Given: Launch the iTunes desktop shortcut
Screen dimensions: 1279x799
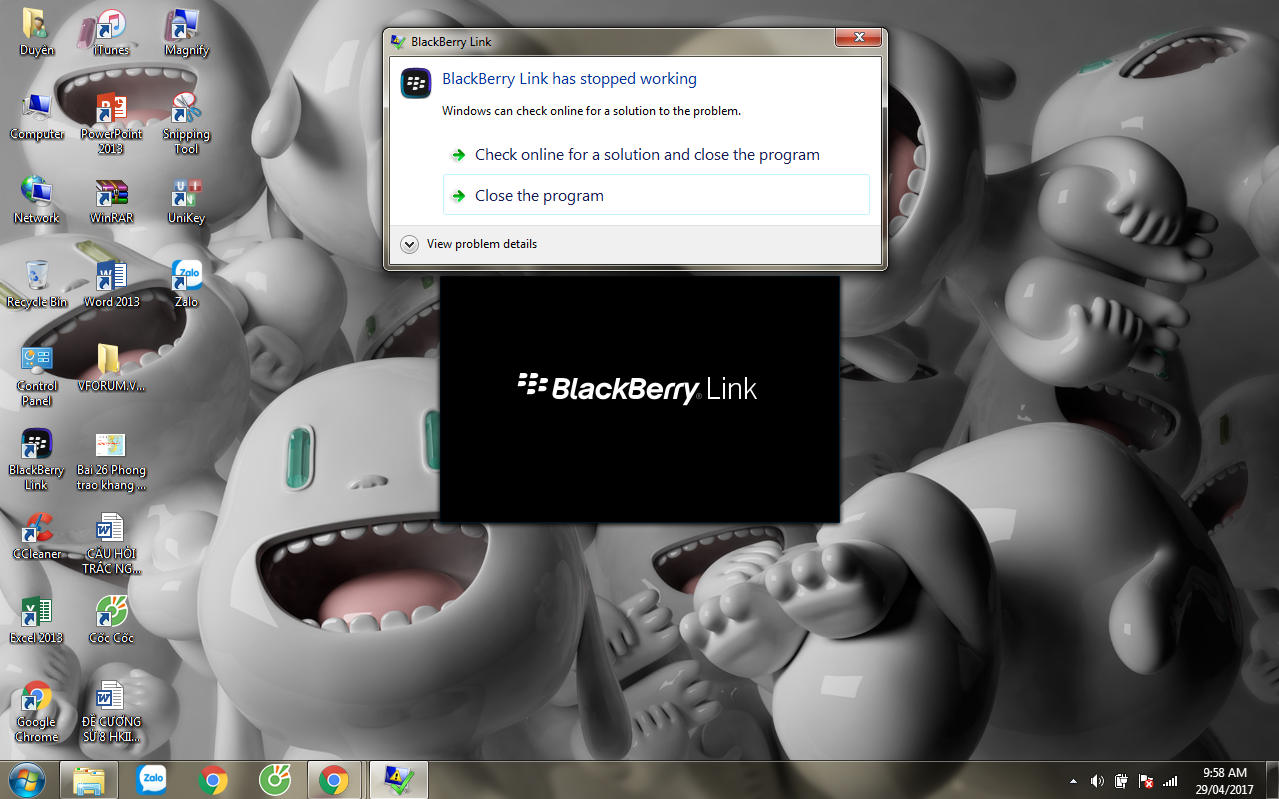Looking at the screenshot, I should click(111, 33).
